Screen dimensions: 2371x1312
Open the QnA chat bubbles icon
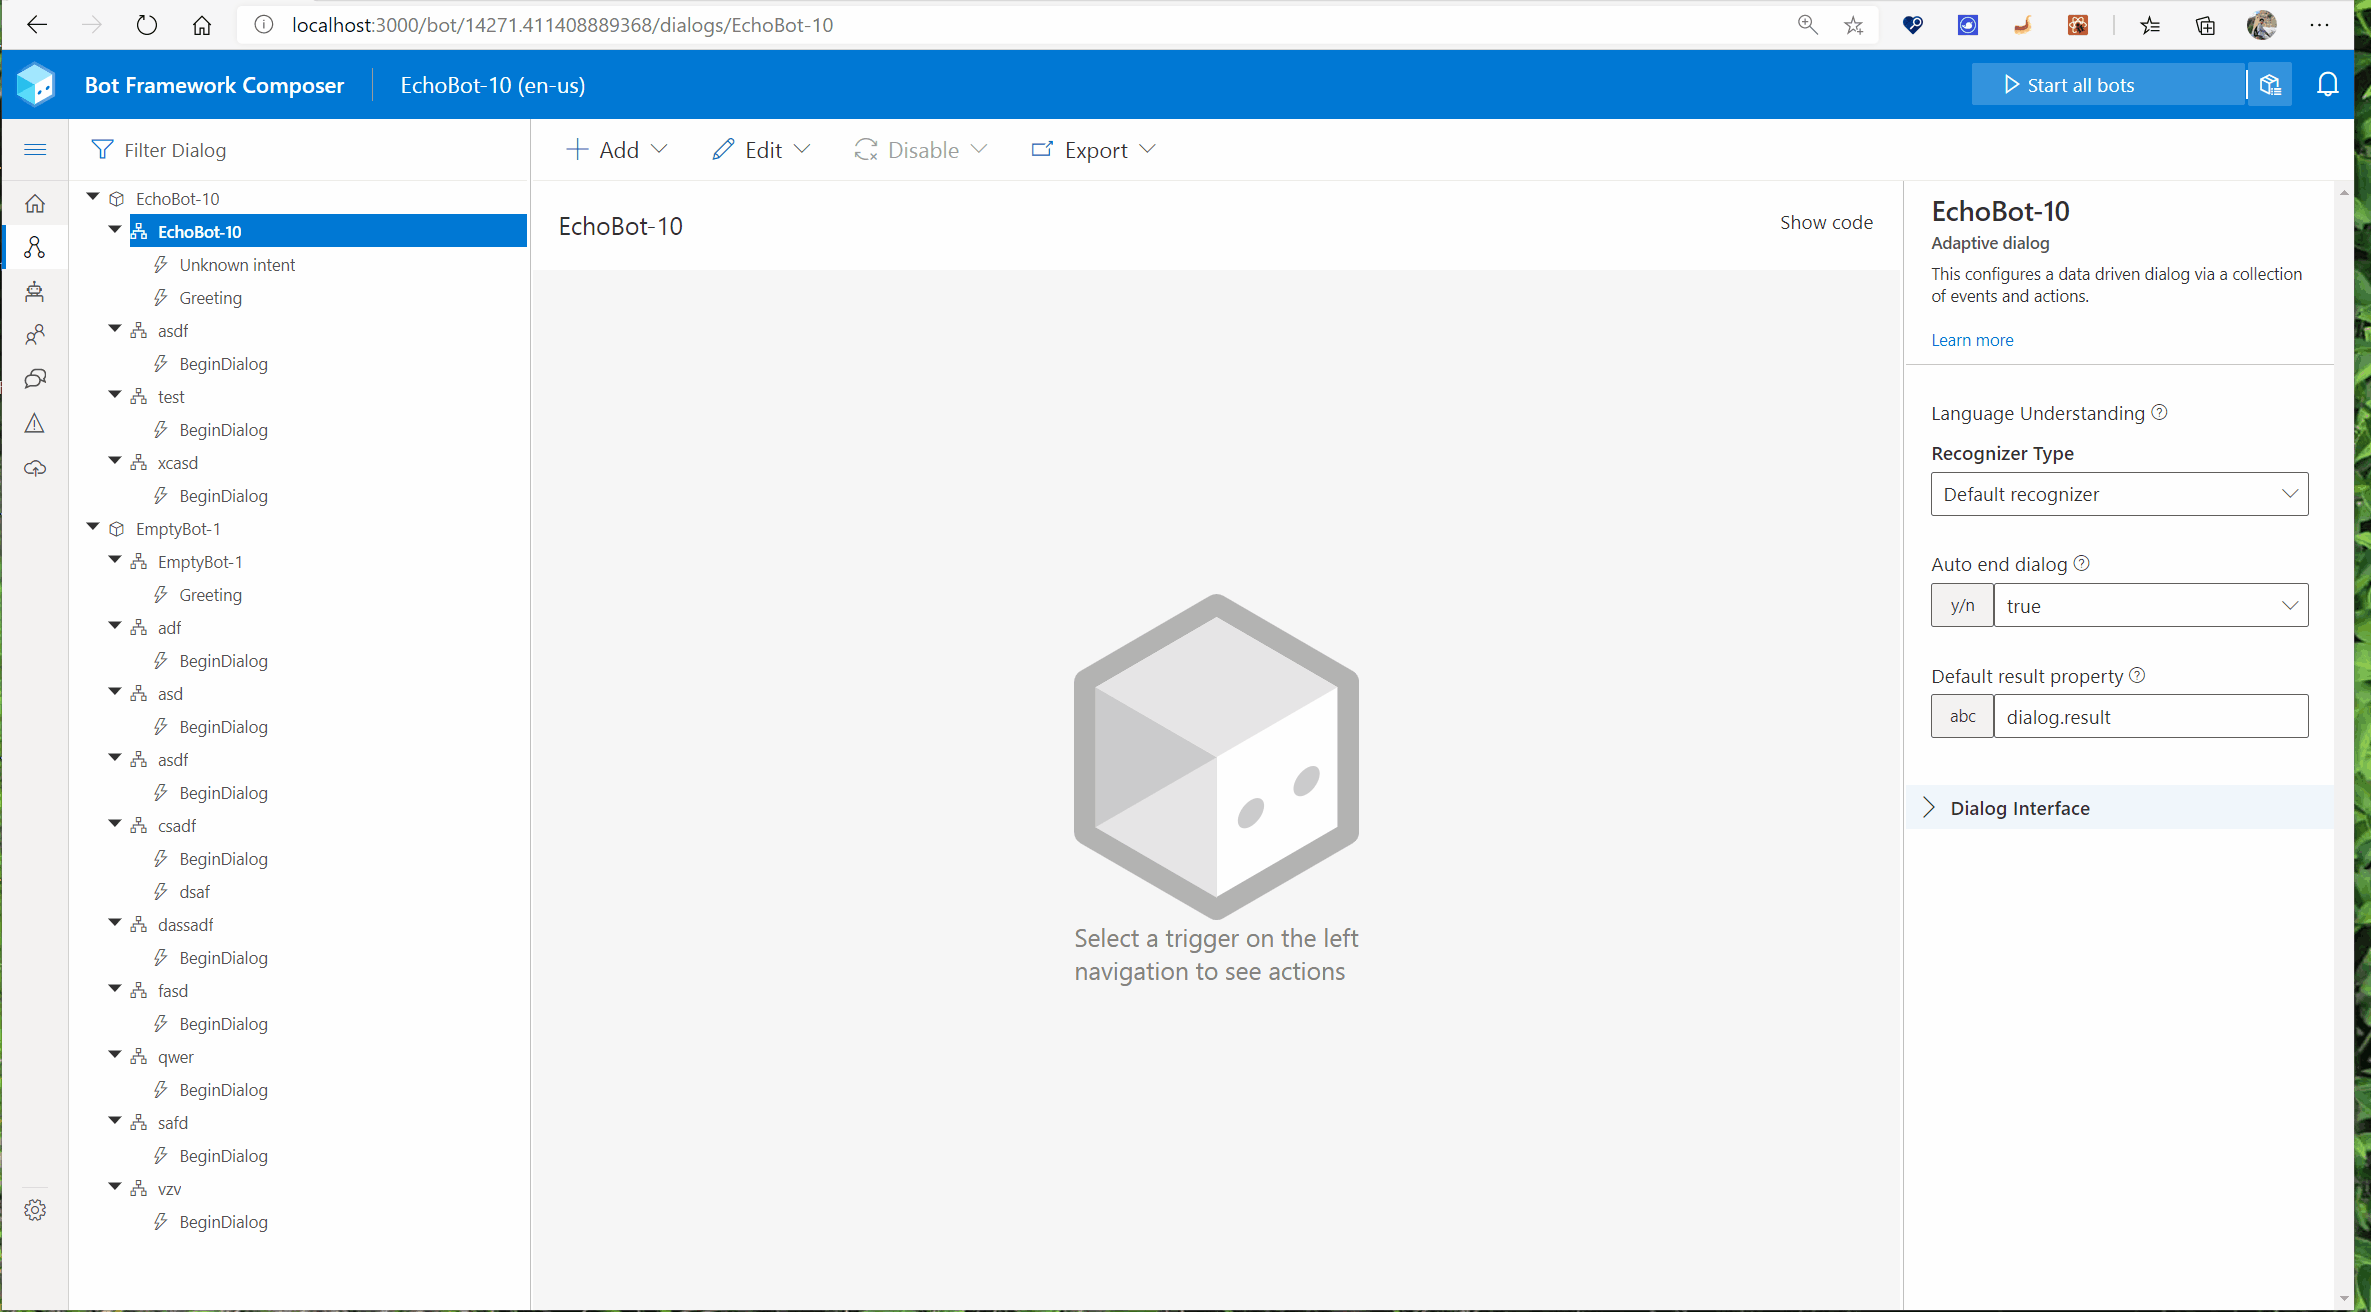tap(35, 379)
